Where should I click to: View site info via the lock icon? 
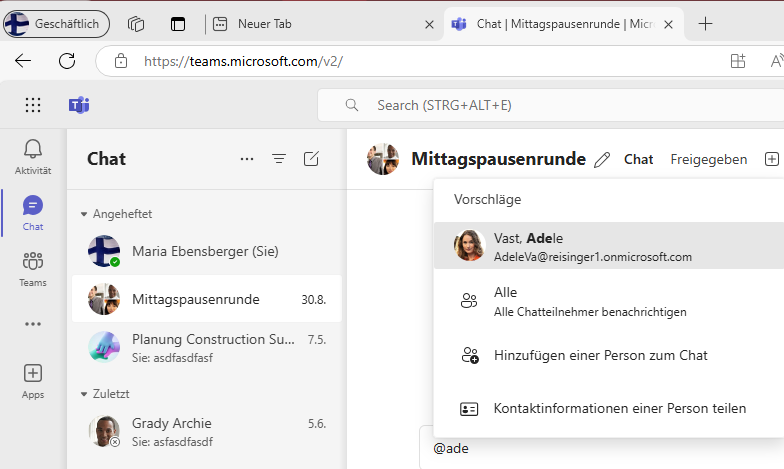[x=120, y=61]
